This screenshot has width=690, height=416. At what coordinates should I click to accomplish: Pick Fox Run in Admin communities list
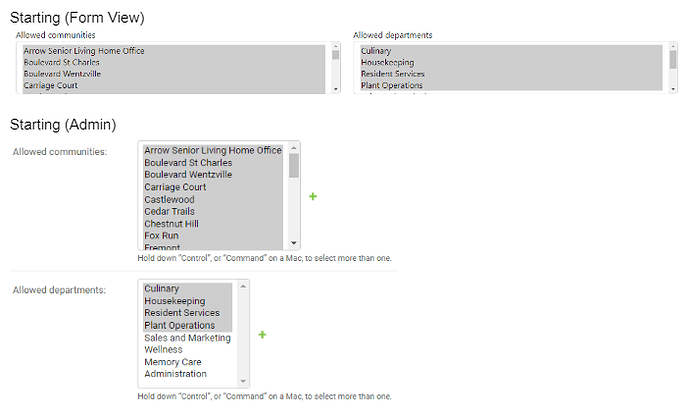tap(162, 236)
